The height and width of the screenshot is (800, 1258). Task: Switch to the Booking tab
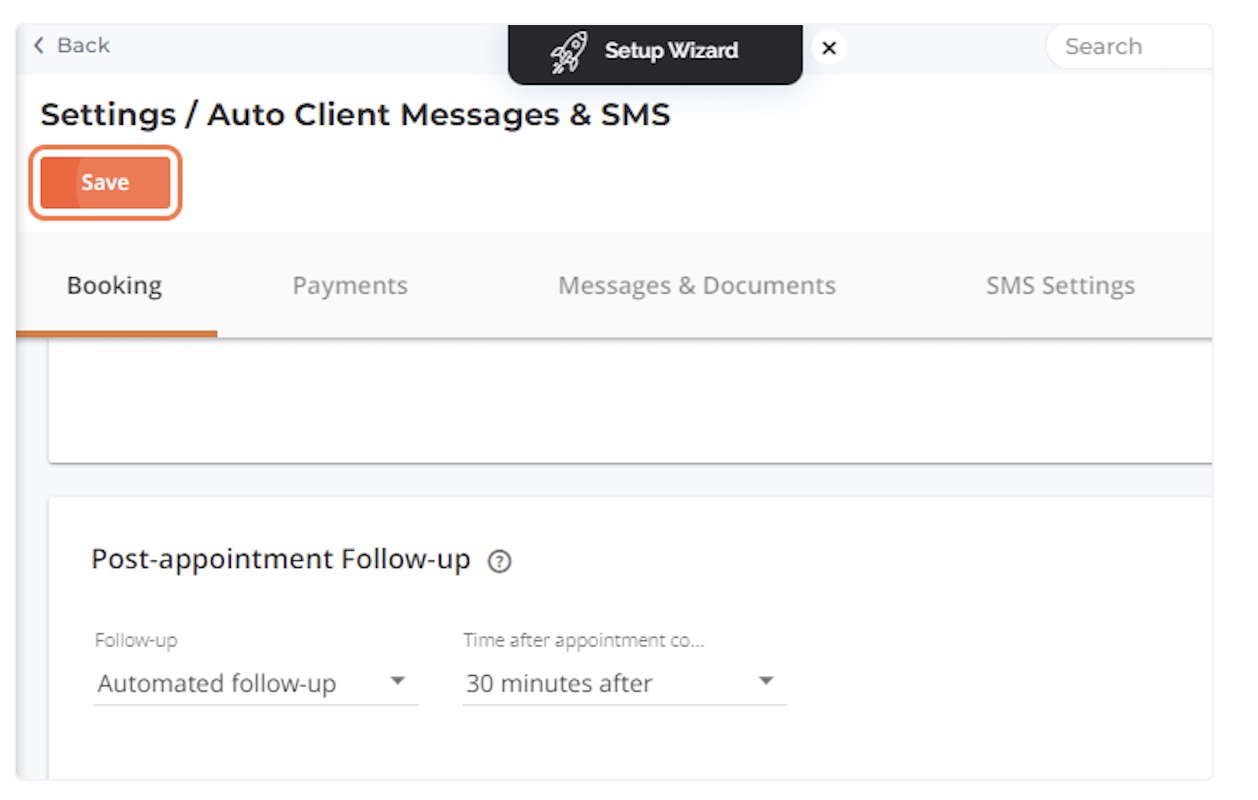click(x=114, y=286)
